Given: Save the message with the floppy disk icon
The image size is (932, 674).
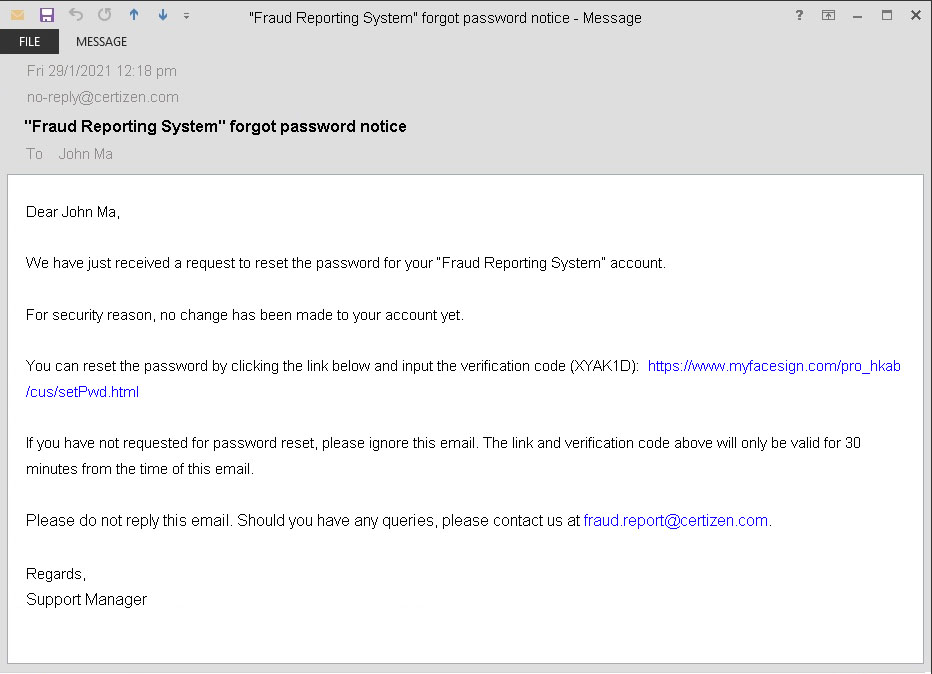Looking at the screenshot, I should point(47,15).
